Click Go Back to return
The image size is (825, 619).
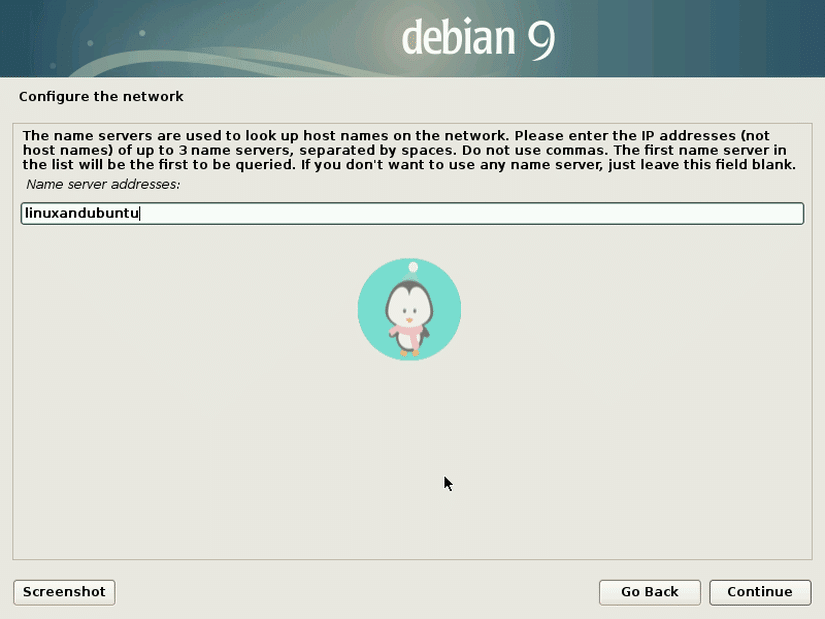point(649,592)
